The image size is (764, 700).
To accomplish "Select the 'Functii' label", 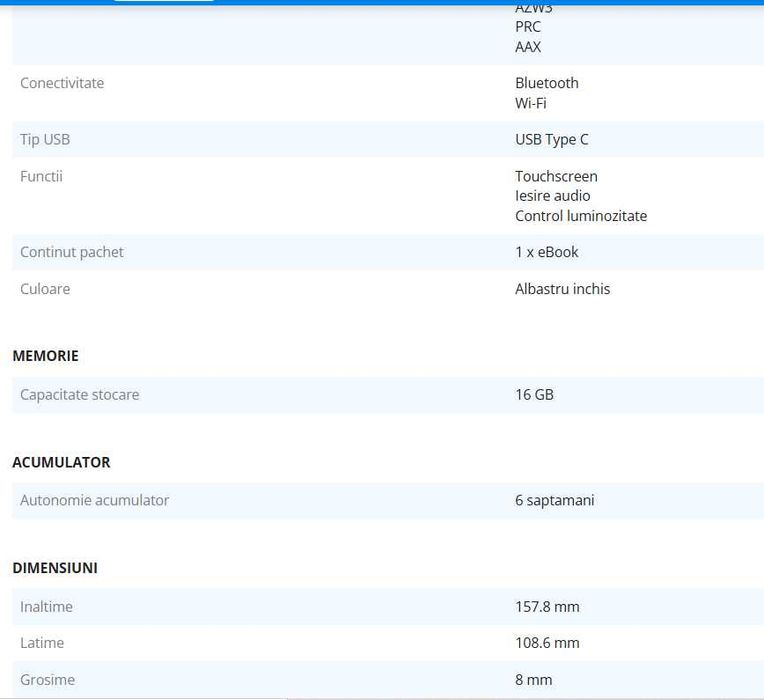I will coord(41,176).
